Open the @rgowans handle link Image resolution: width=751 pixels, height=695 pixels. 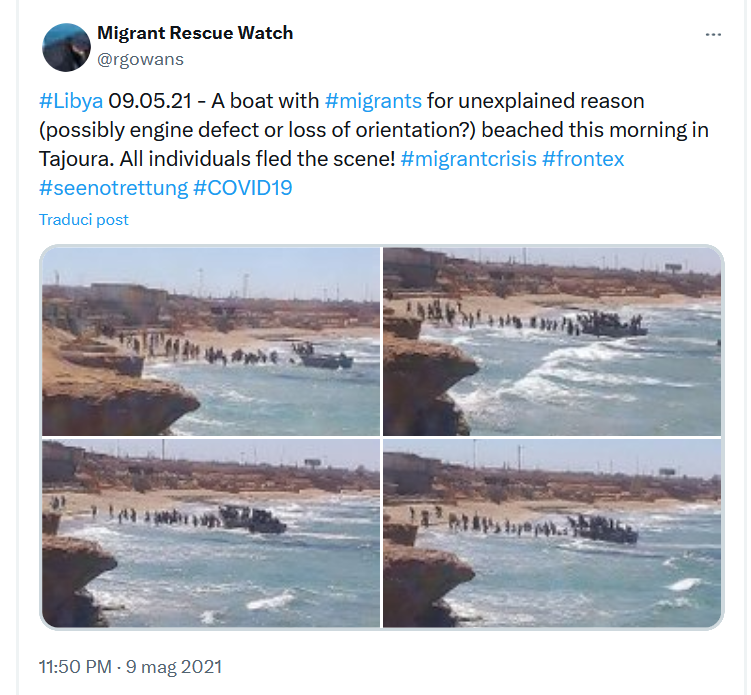point(140,59)
